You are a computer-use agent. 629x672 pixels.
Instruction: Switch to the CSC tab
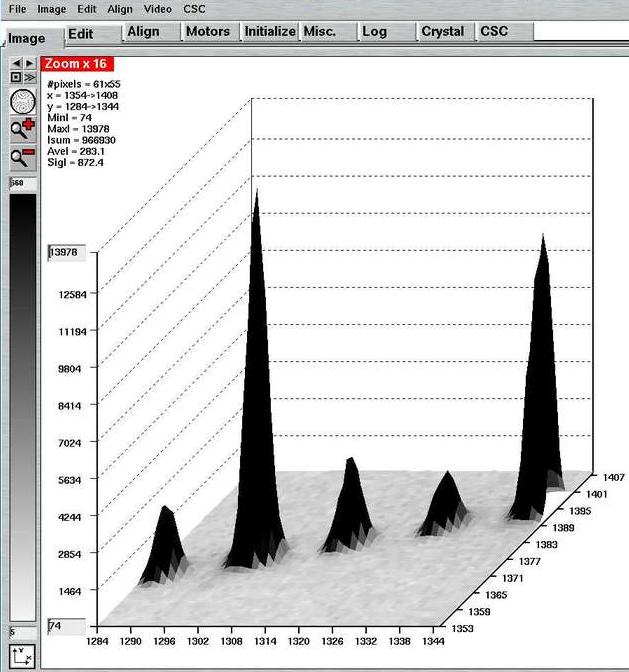click(505, 32)
